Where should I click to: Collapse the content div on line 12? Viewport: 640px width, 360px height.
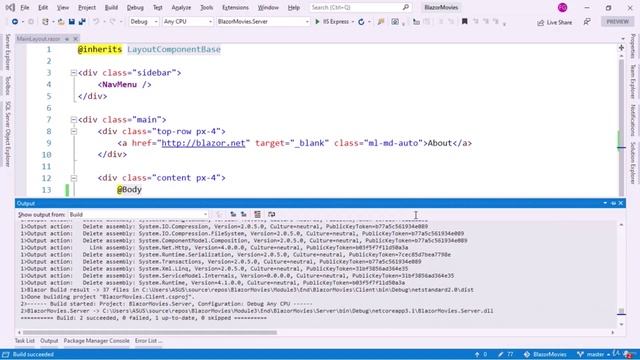(73, 178)
